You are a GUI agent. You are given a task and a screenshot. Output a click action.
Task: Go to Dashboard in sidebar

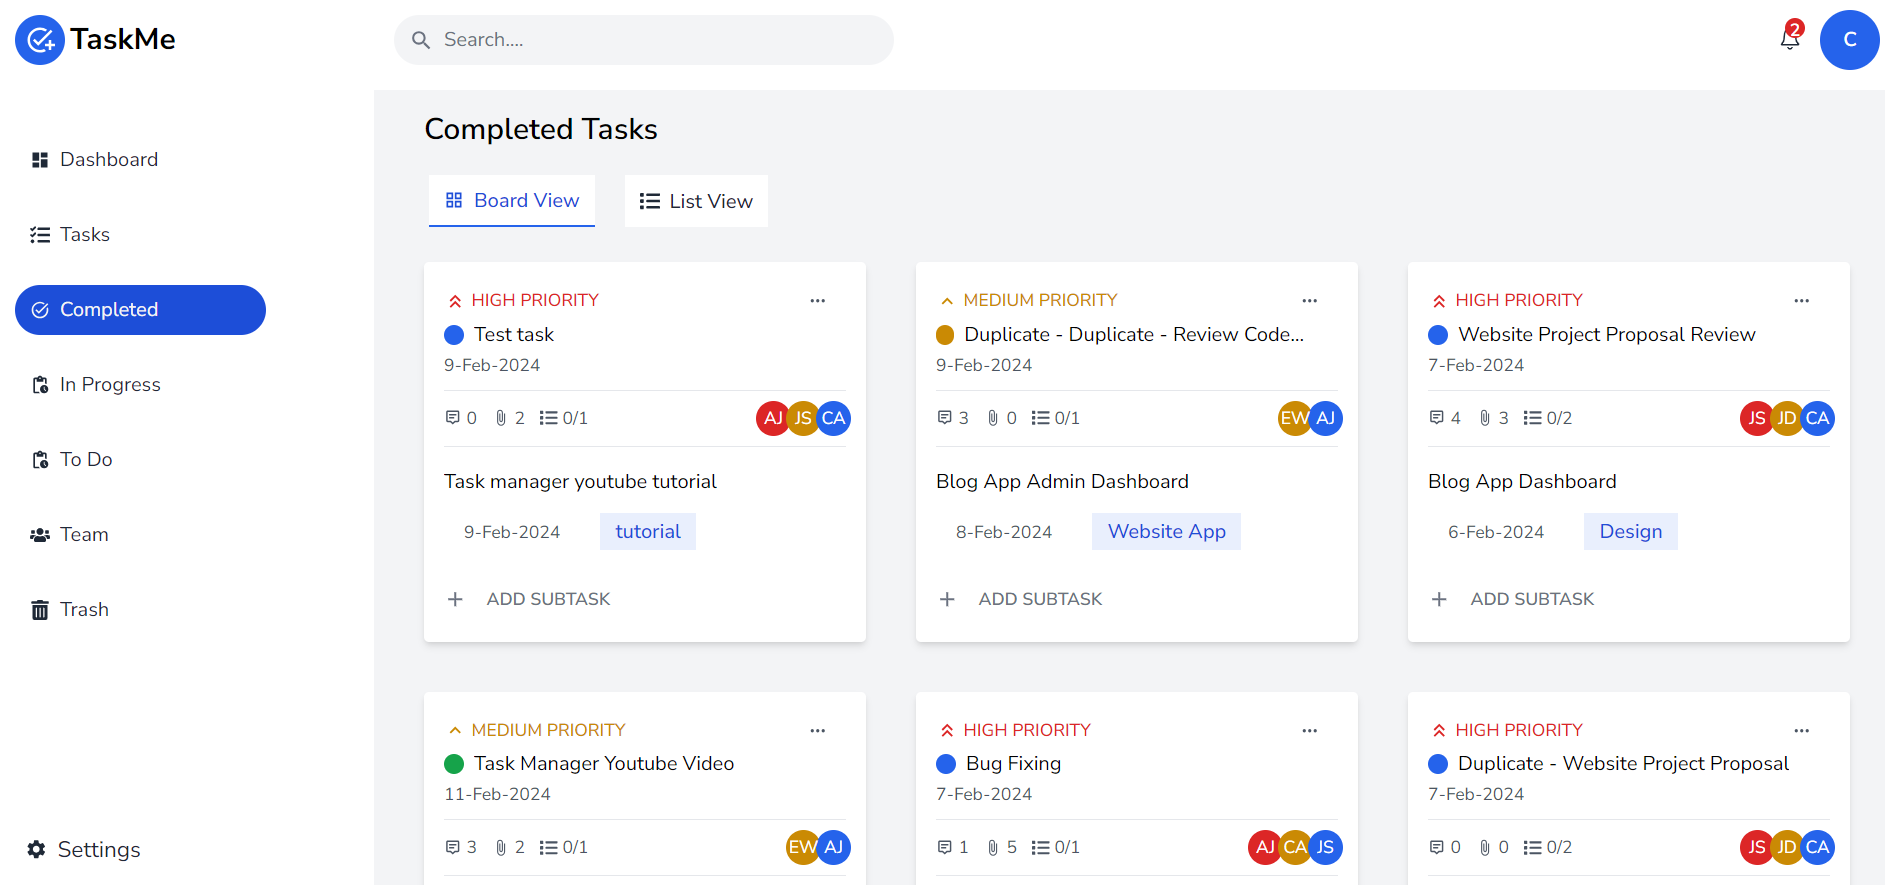coord(140,160)
